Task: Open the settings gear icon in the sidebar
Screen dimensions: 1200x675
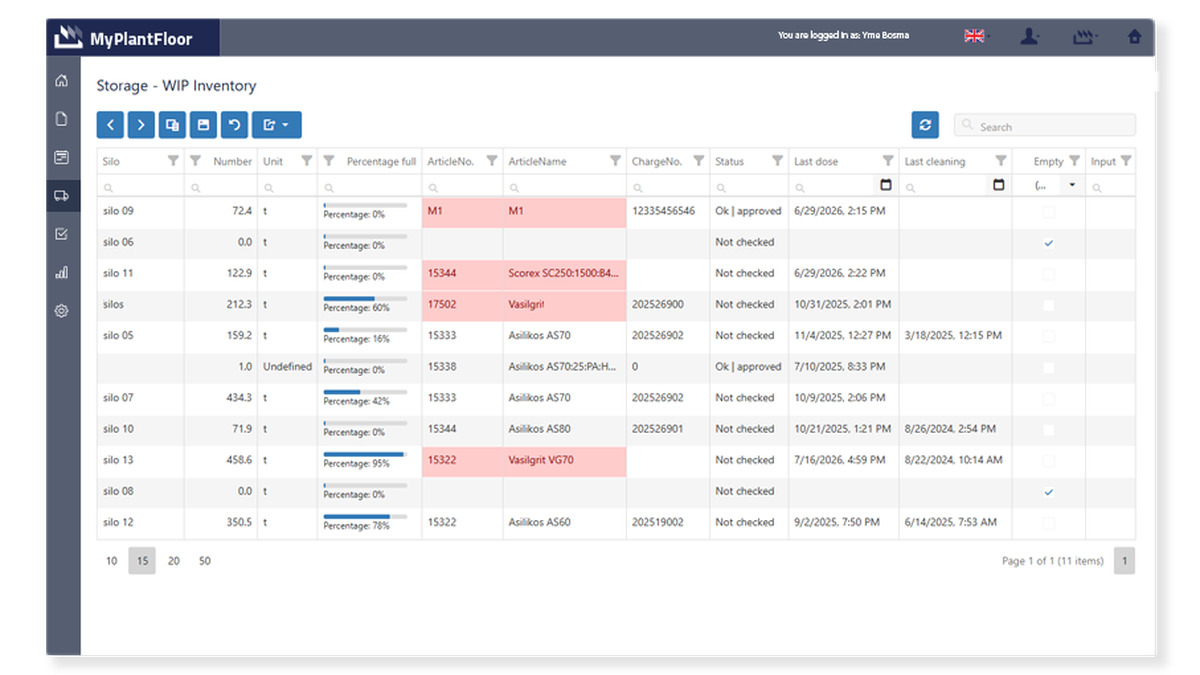Action: tap(62, 311)
